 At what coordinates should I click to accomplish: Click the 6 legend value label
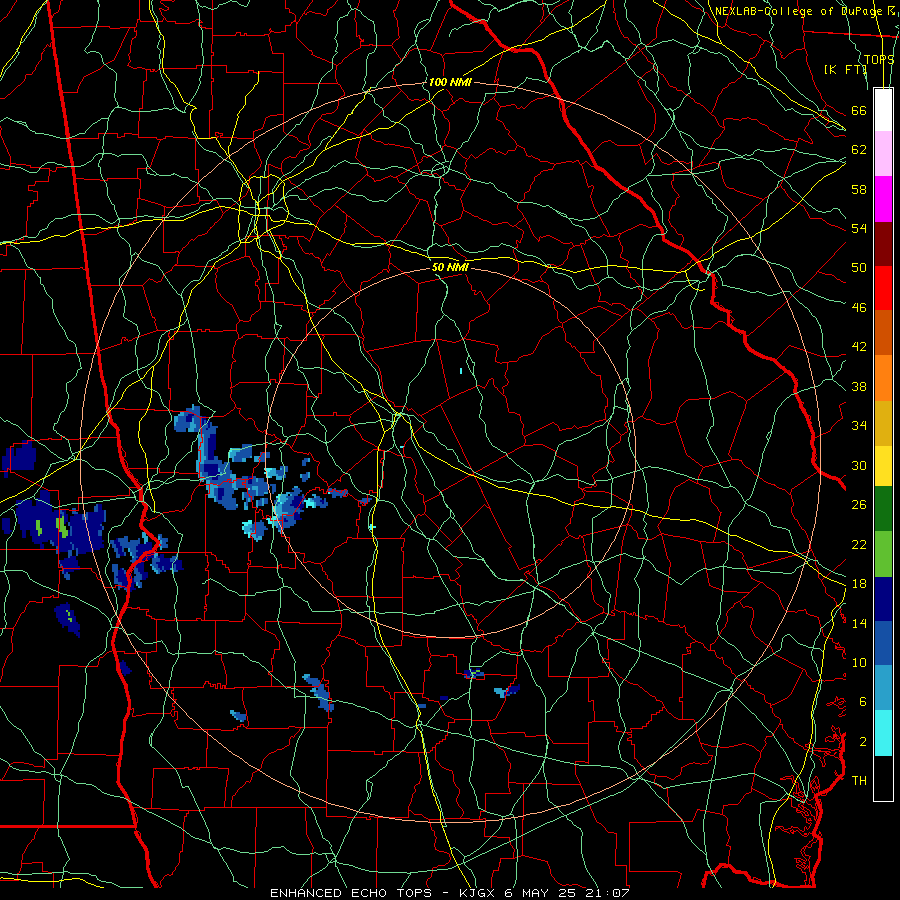pos(863,702)
